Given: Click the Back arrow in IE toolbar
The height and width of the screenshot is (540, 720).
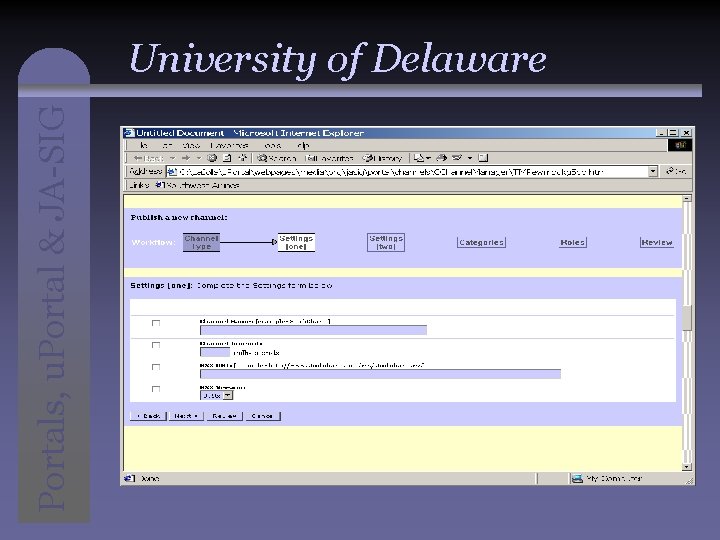Looking at the screenshot, I should pos(138,158).
